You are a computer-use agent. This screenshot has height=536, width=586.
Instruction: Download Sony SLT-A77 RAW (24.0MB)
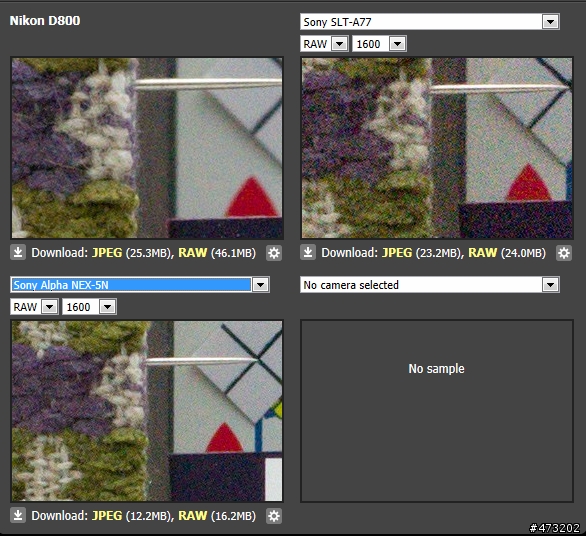click(x=482, y=253)
